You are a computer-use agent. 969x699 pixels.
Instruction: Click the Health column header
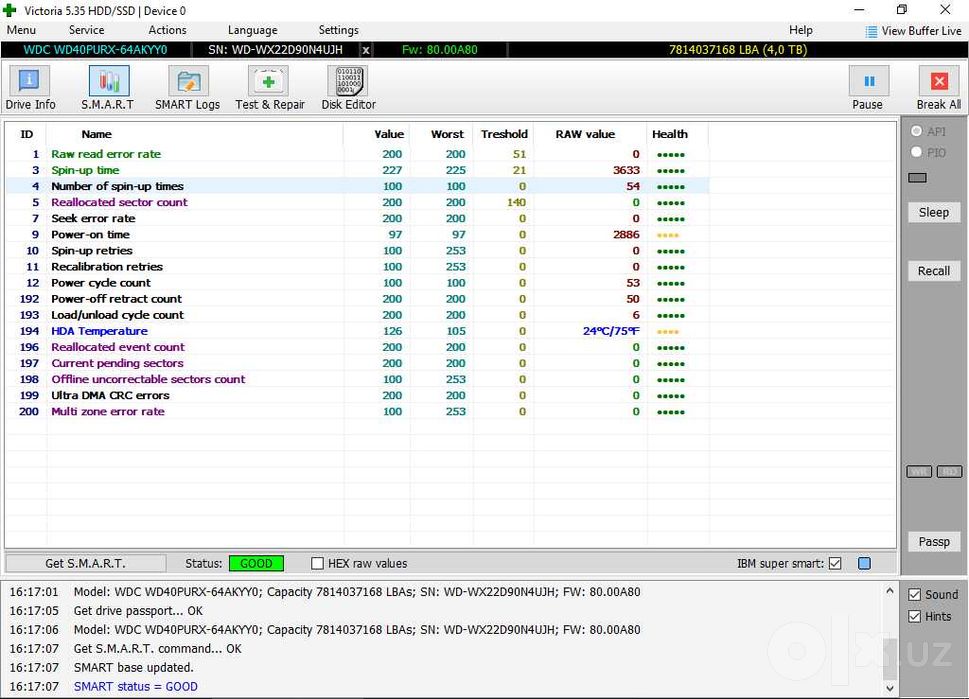click(x=670, y=134)
